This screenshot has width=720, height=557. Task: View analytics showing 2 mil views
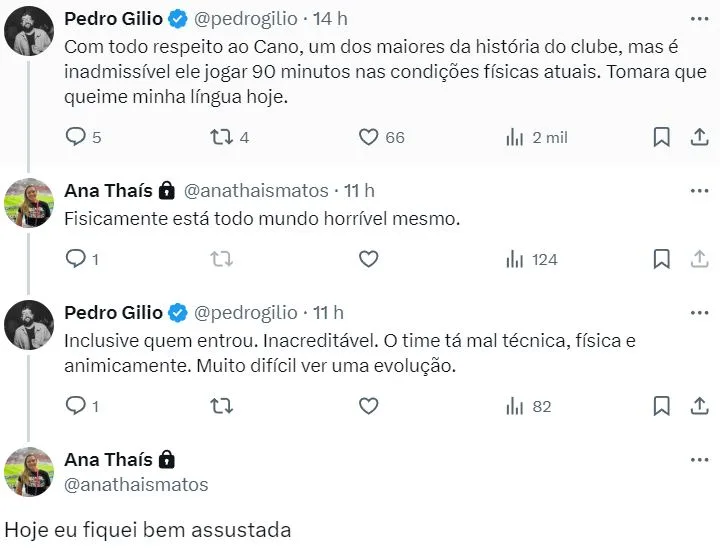[516, 137]
